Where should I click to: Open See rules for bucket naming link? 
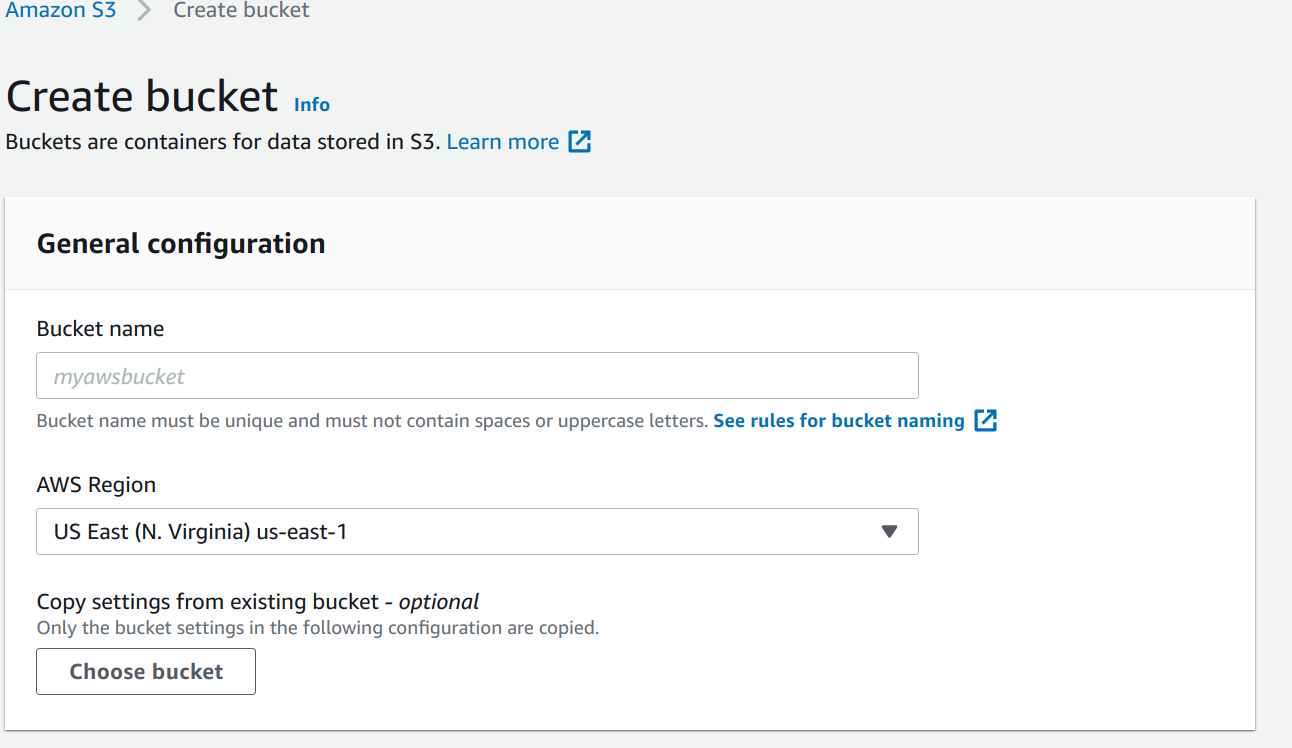(838, 421)
